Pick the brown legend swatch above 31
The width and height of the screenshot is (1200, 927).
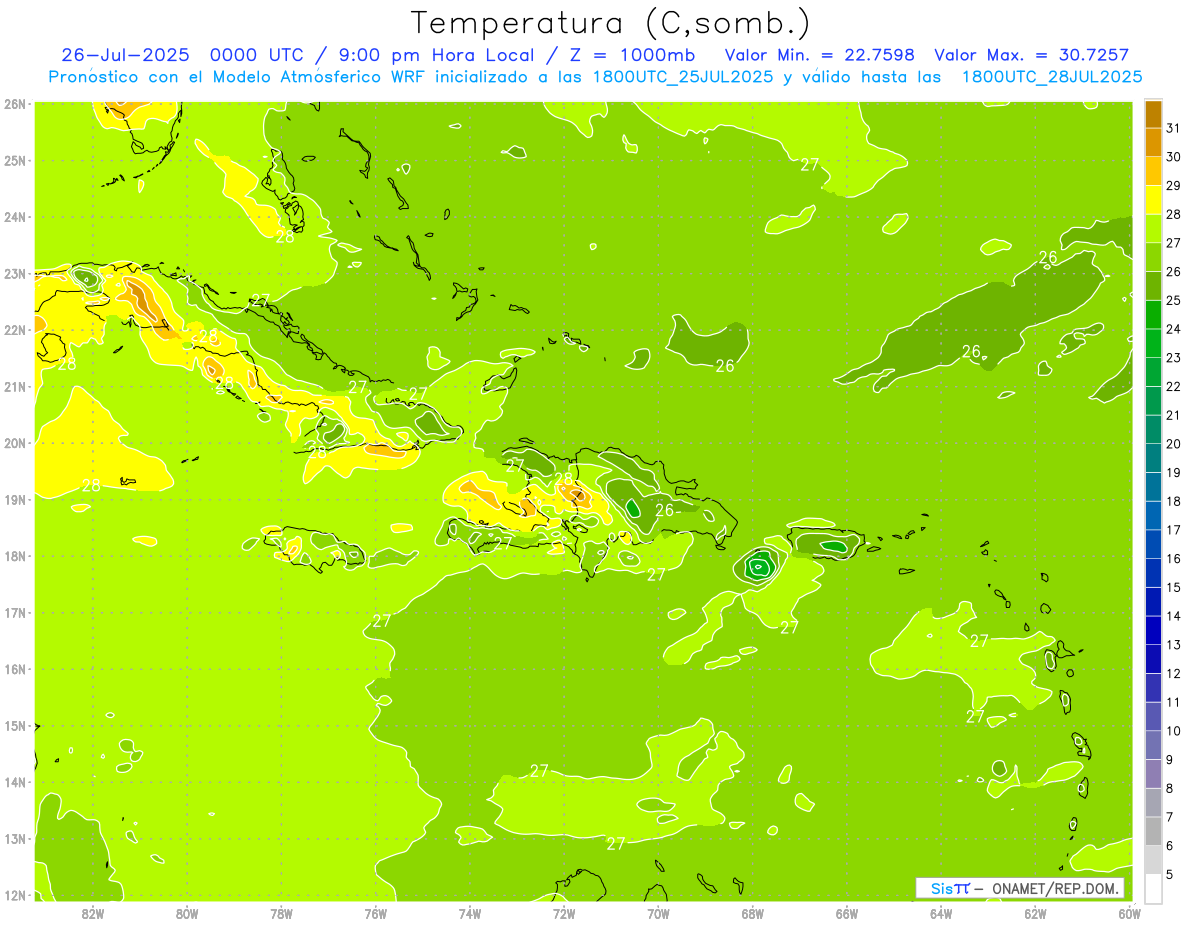tap(1153, 114)
